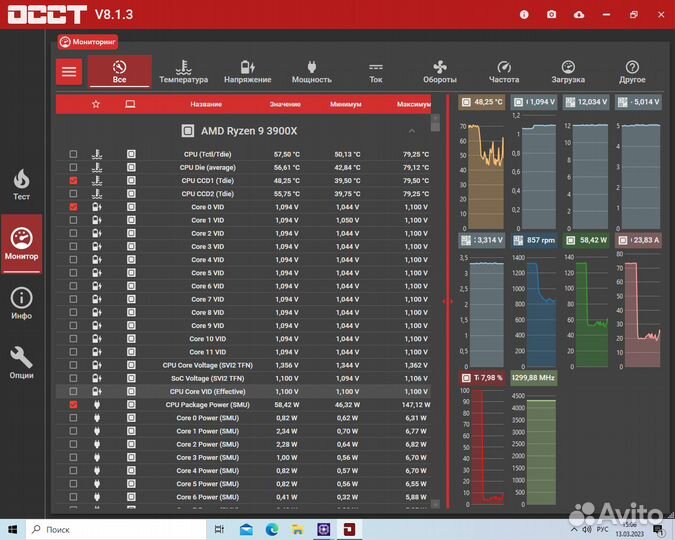Image resolution: width=675 pixels, height=540 pixels.
Task: Click the camera screenshot icon in title bar
Action: (x=551, y=15)
